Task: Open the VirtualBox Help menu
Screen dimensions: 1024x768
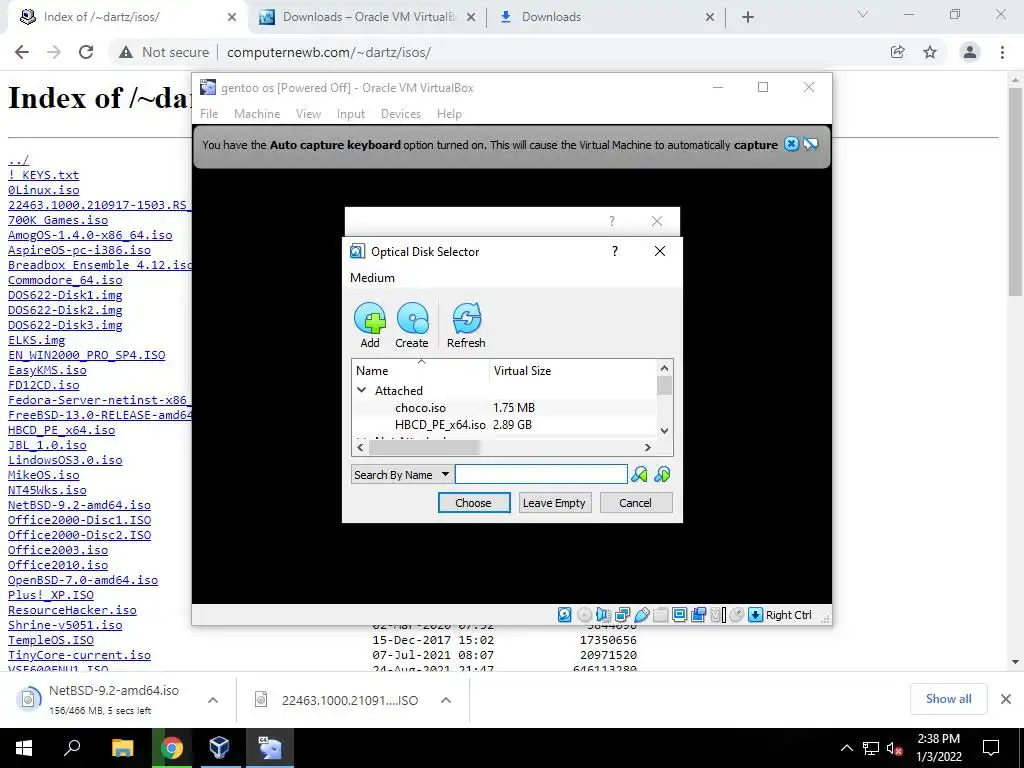Action: tap(449, 114)
